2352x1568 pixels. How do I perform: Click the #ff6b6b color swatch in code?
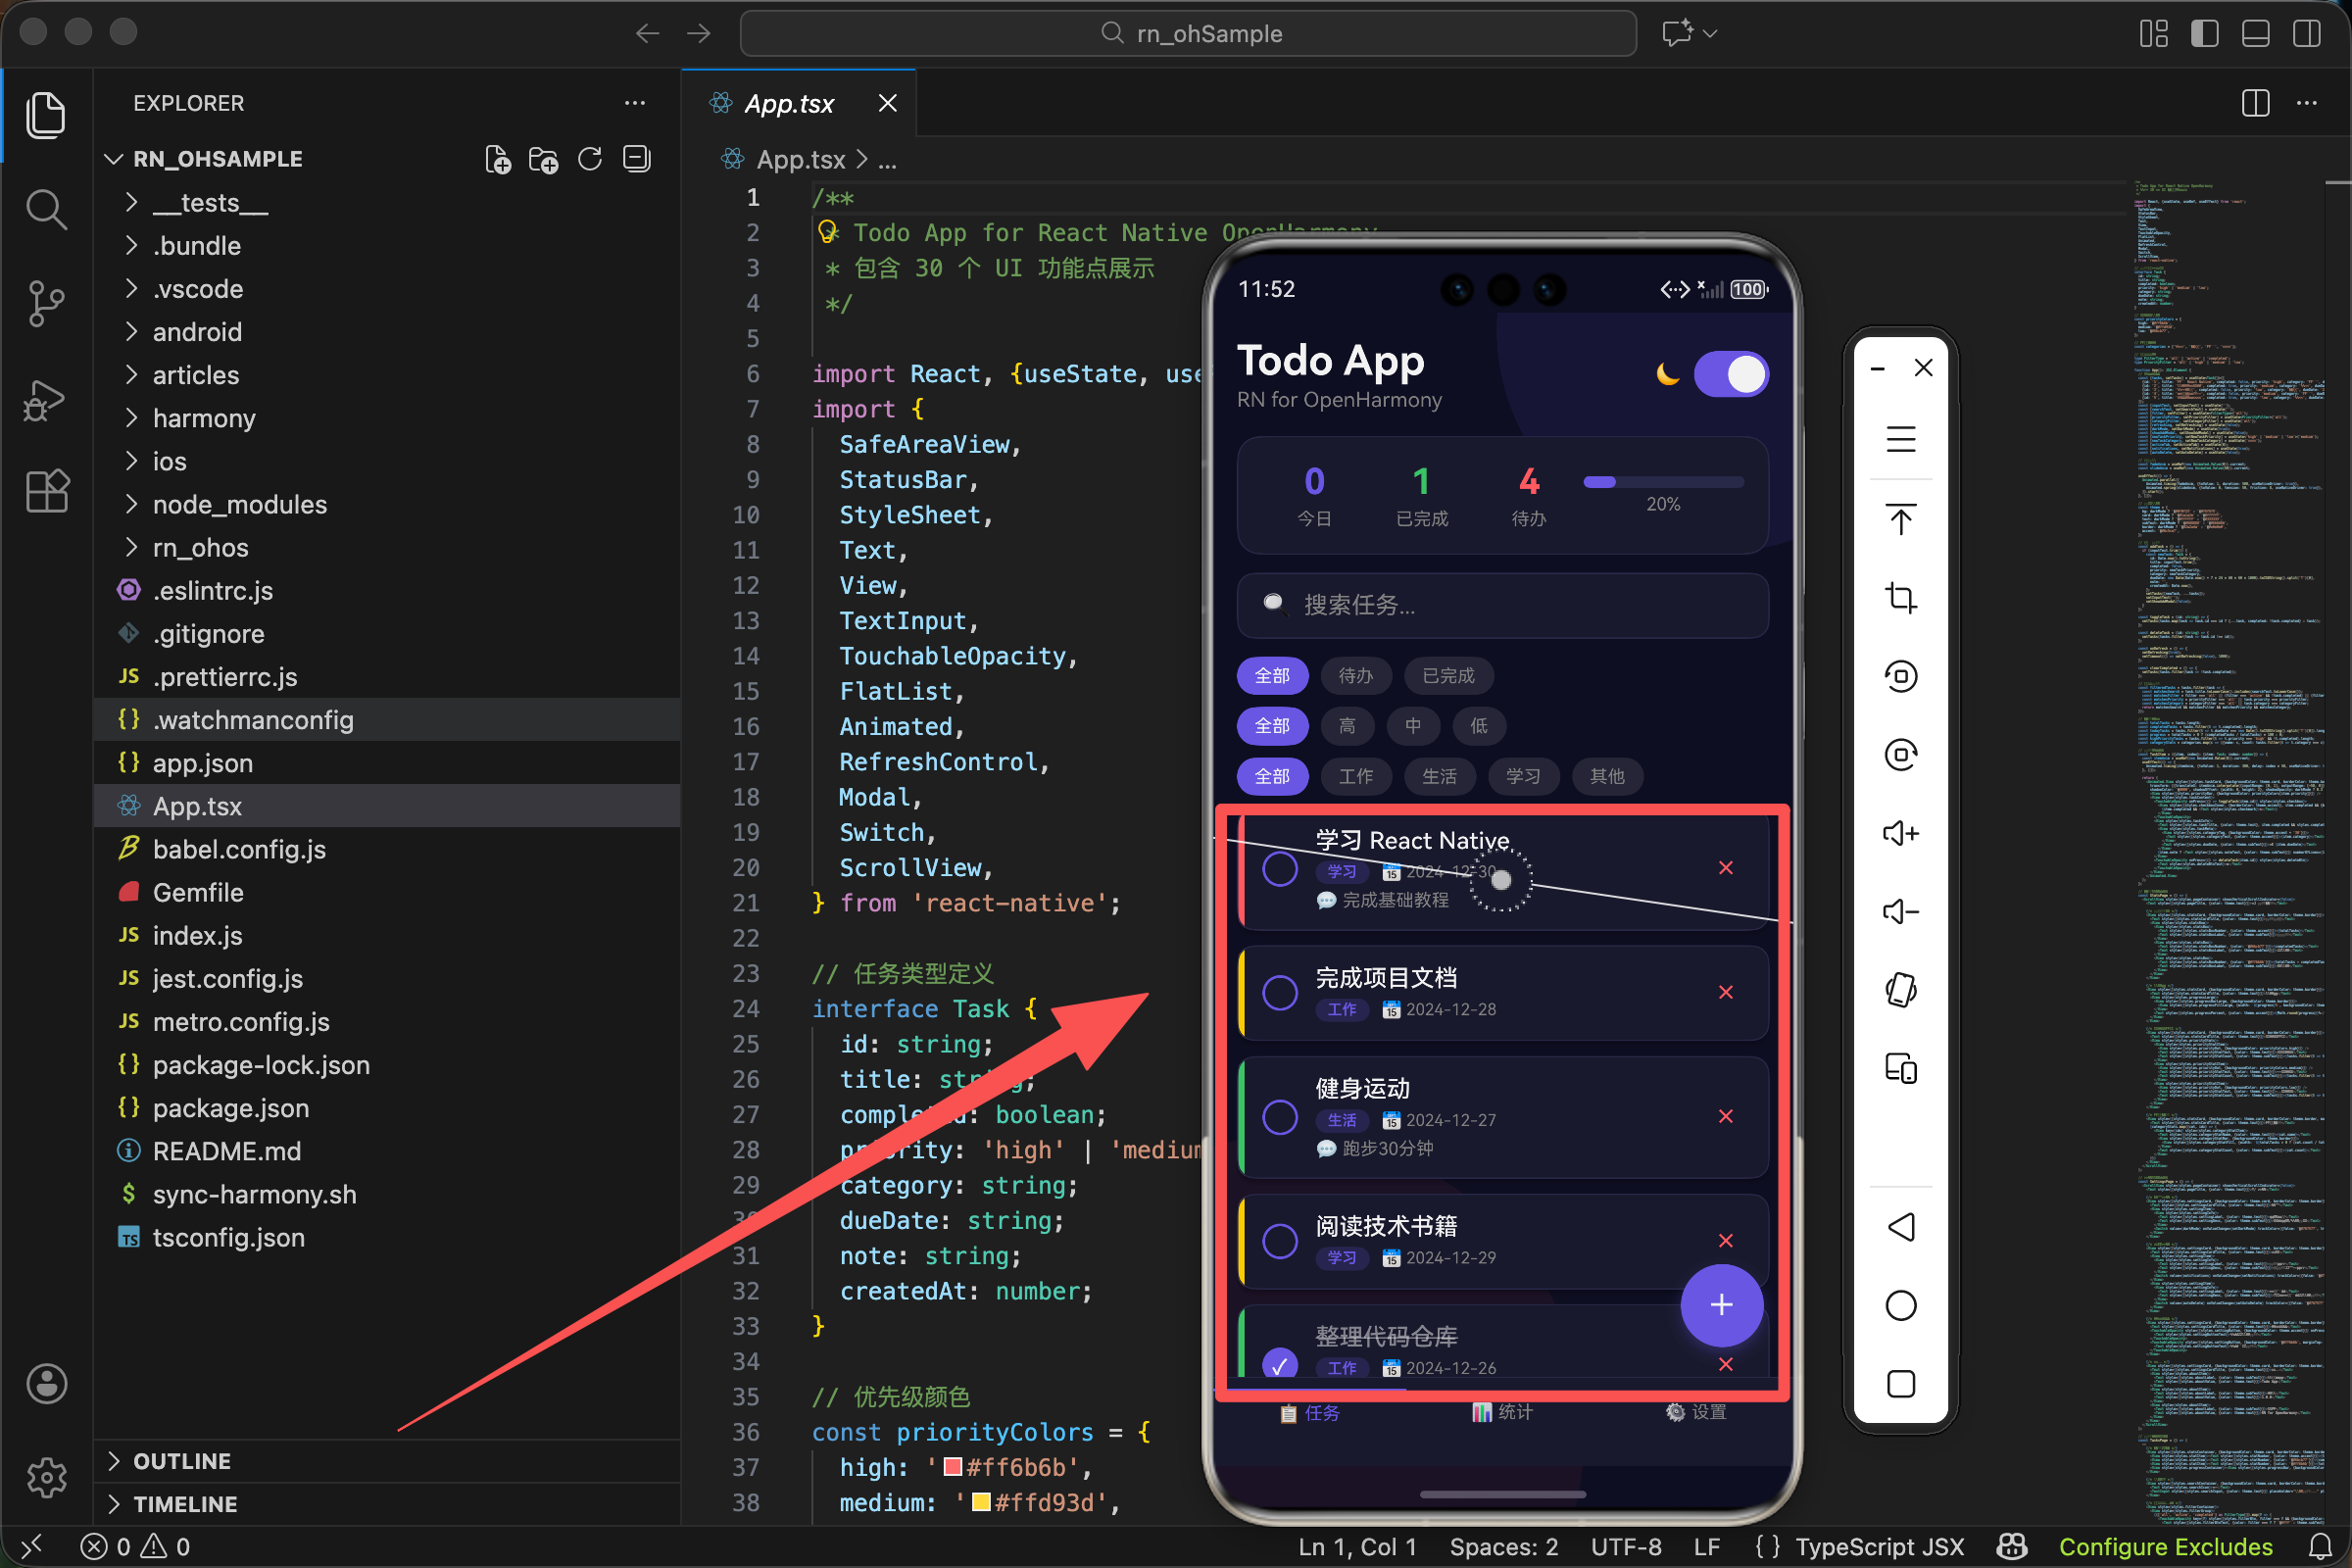pyautogui.click(x=953, y=1467)
